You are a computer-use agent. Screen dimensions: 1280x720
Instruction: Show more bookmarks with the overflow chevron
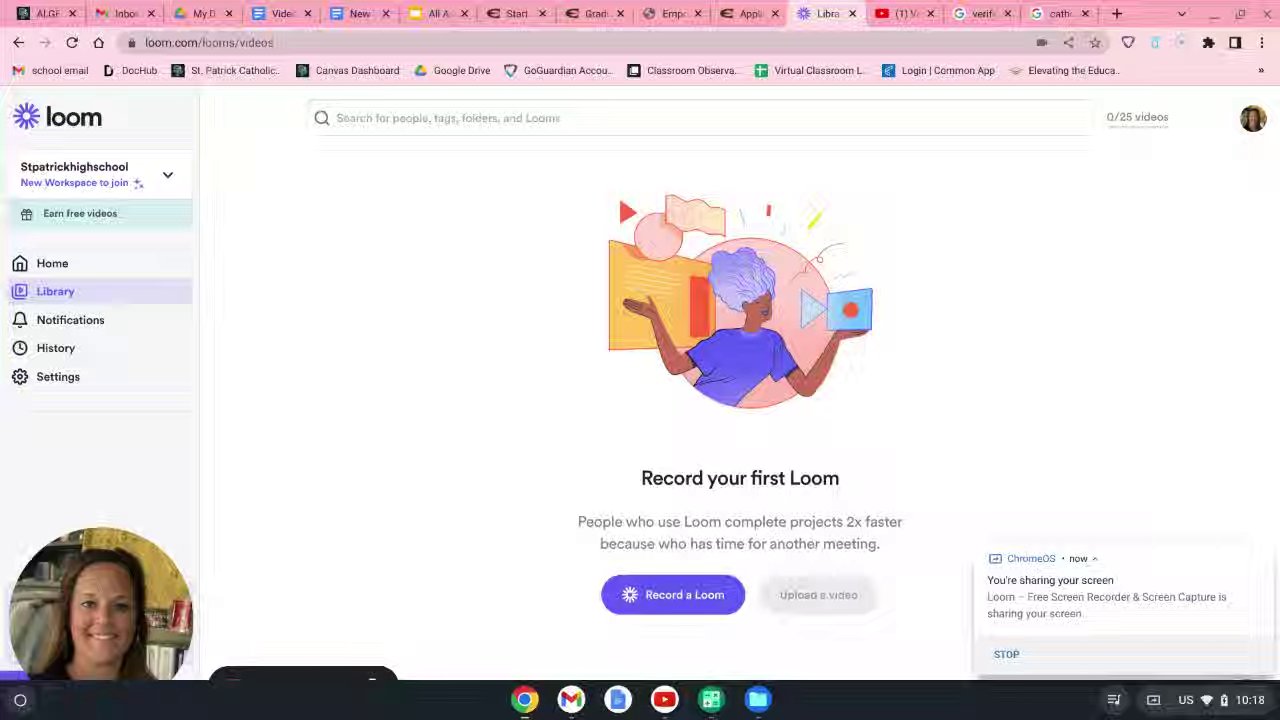1261,71
